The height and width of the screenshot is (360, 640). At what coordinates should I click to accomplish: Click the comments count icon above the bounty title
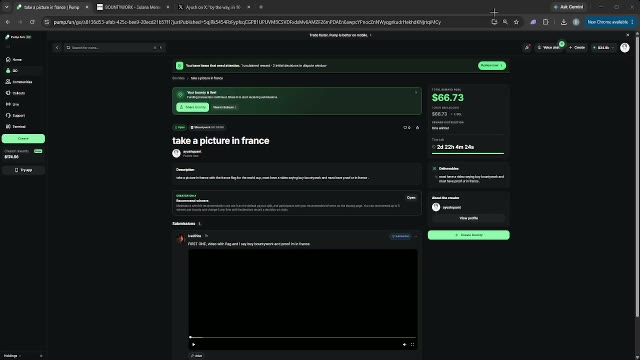pyautogui.click(x=407, y=128)
